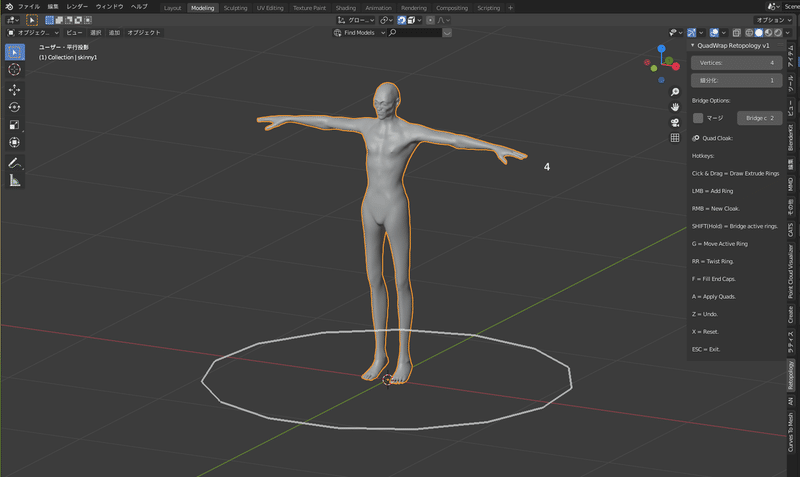The image size is (800, 477).
Task: Open the ヘルプ menu
Action: coord(139,7)
